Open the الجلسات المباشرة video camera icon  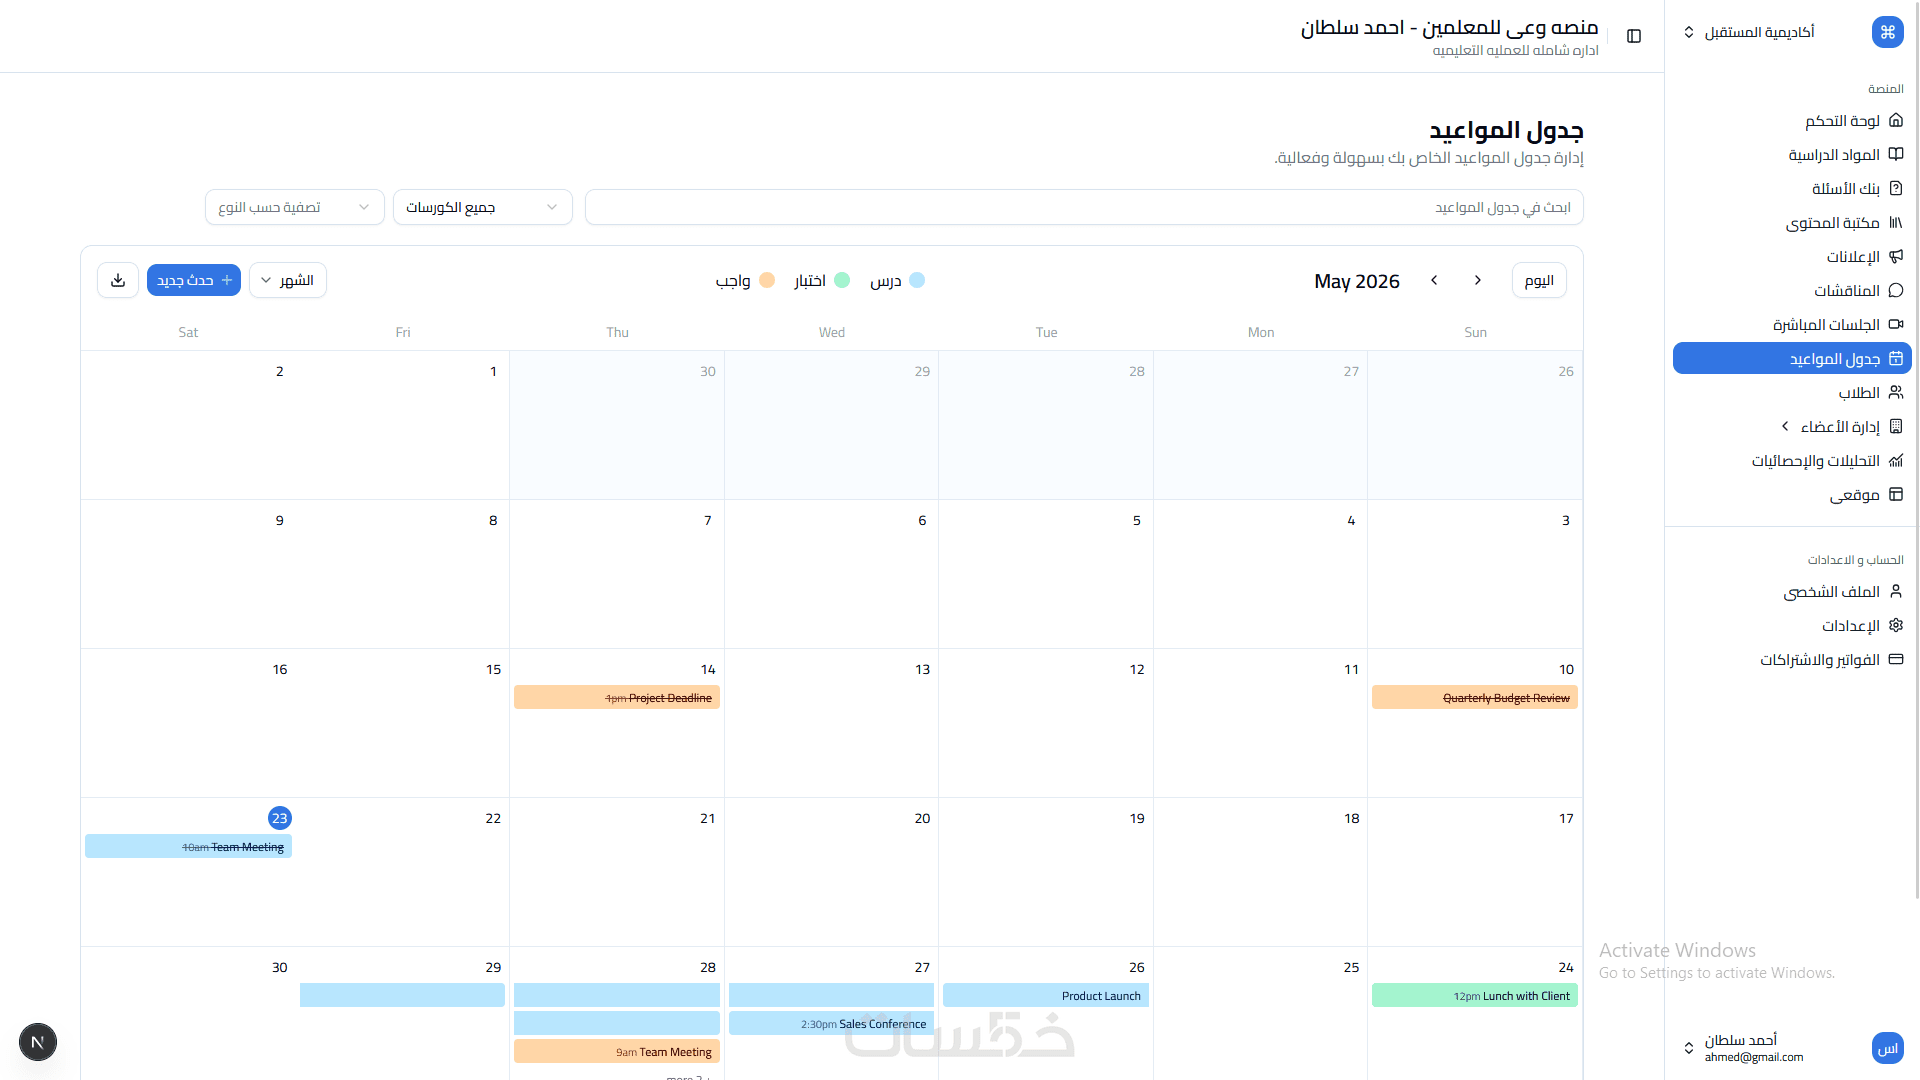(1895, 325)
